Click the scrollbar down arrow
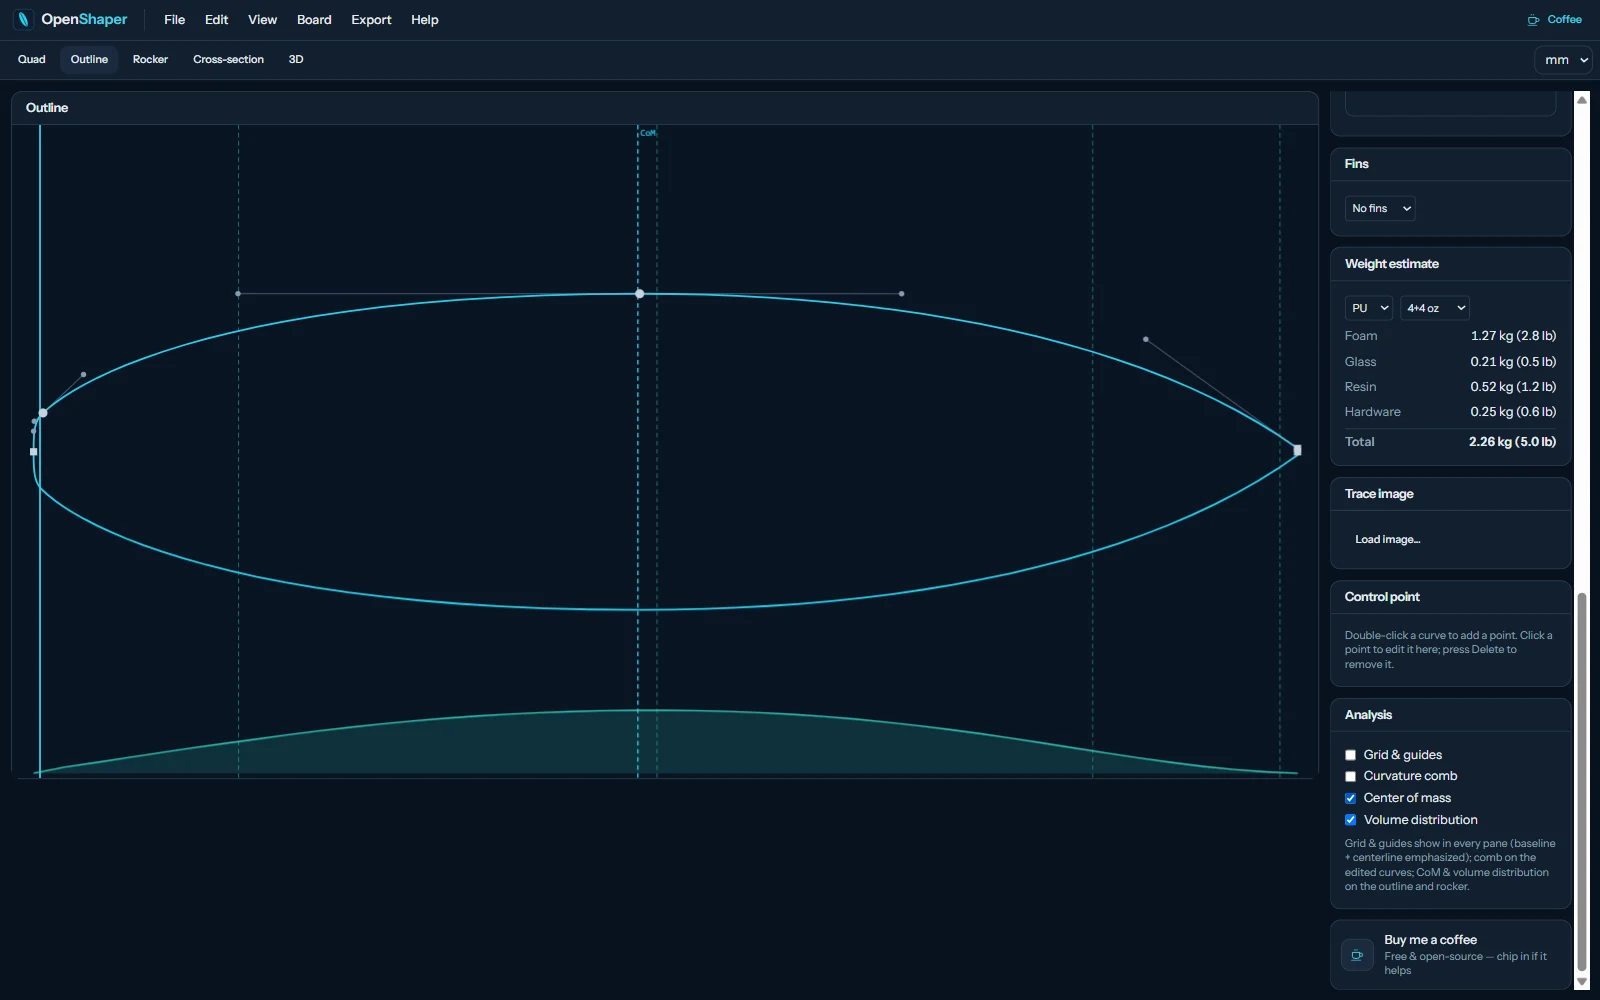Viewport: 1600px width, 1000px height. coord(1582,982)
